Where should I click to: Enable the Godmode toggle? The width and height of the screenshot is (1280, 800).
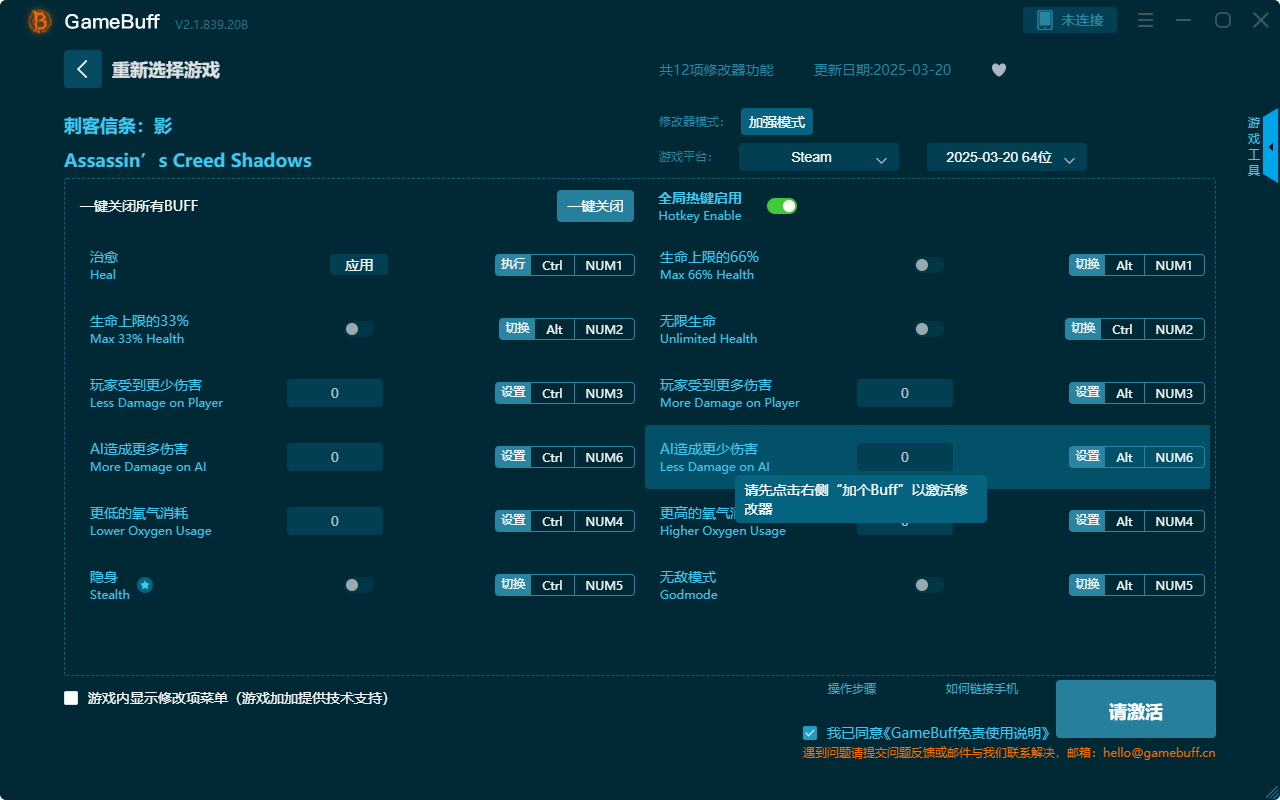(x=929, y=585)
